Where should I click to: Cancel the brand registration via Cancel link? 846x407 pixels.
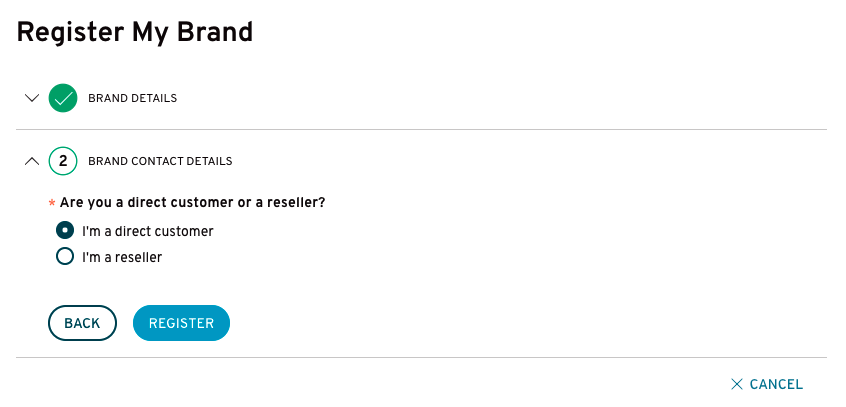coord(767,384)
